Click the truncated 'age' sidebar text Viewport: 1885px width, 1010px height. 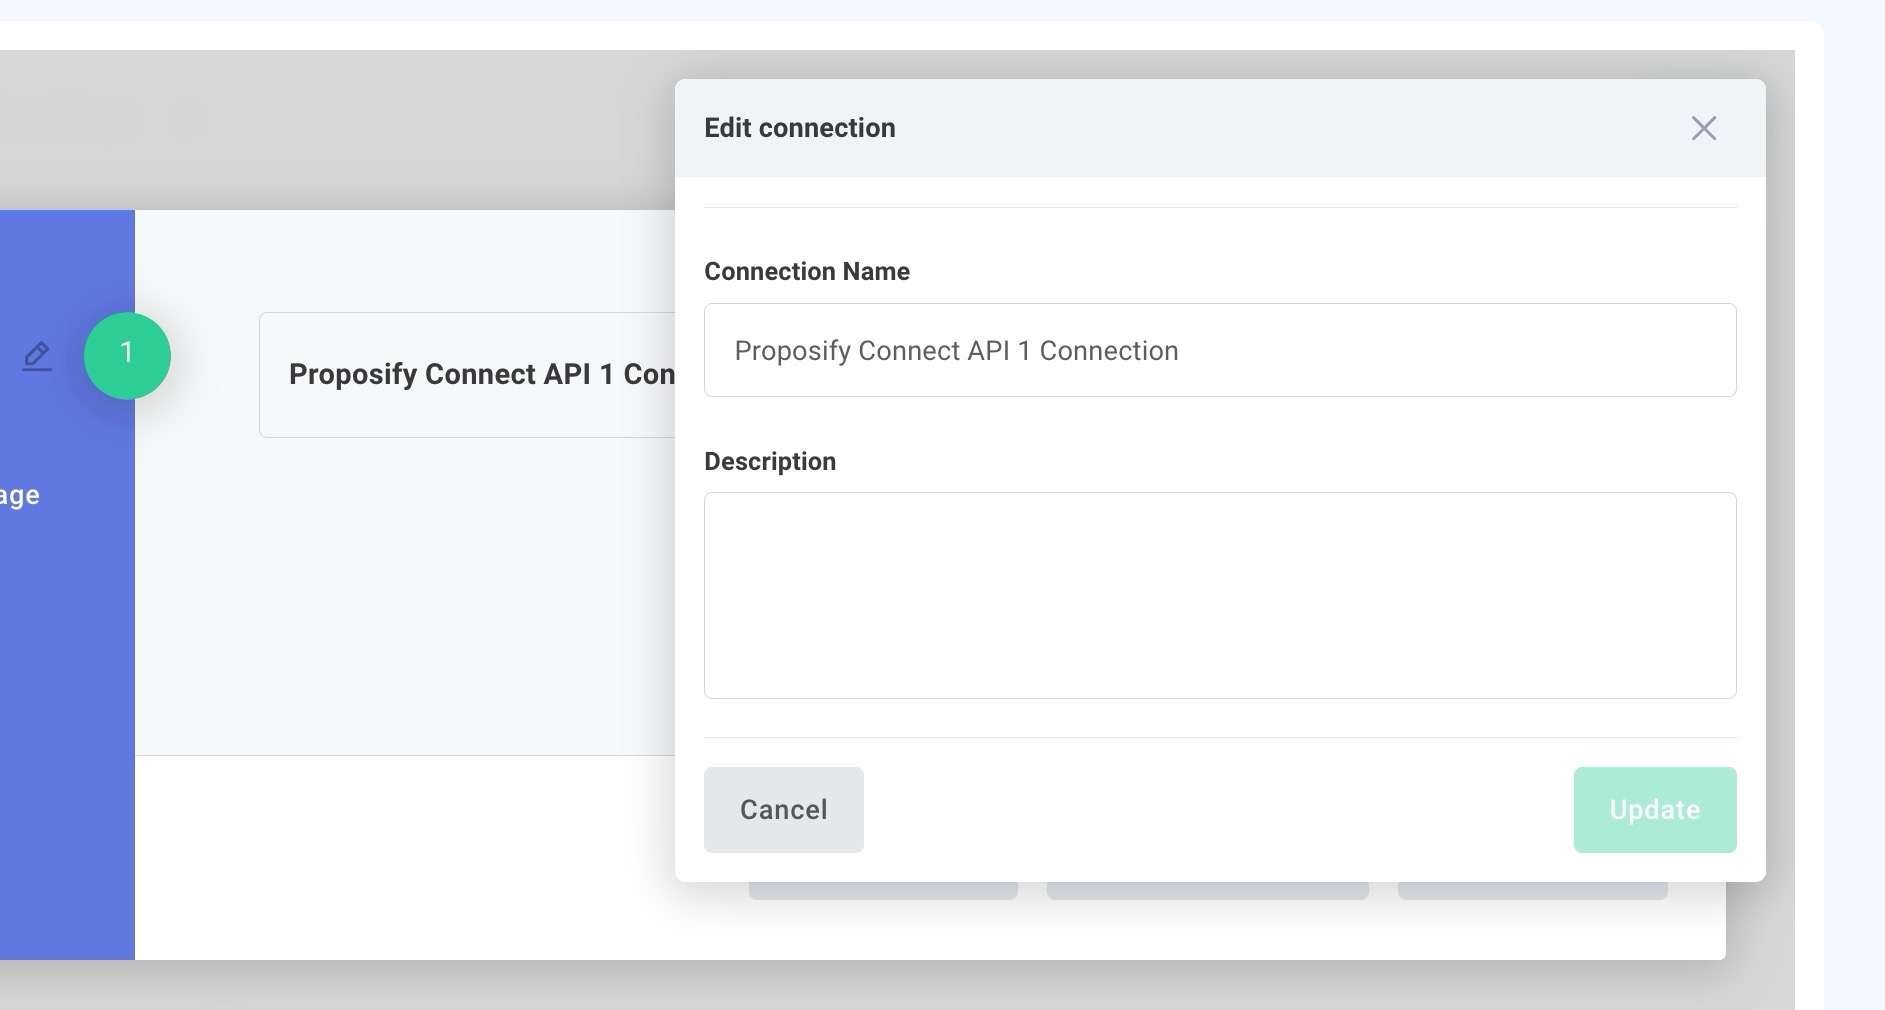tap(20, 496)
